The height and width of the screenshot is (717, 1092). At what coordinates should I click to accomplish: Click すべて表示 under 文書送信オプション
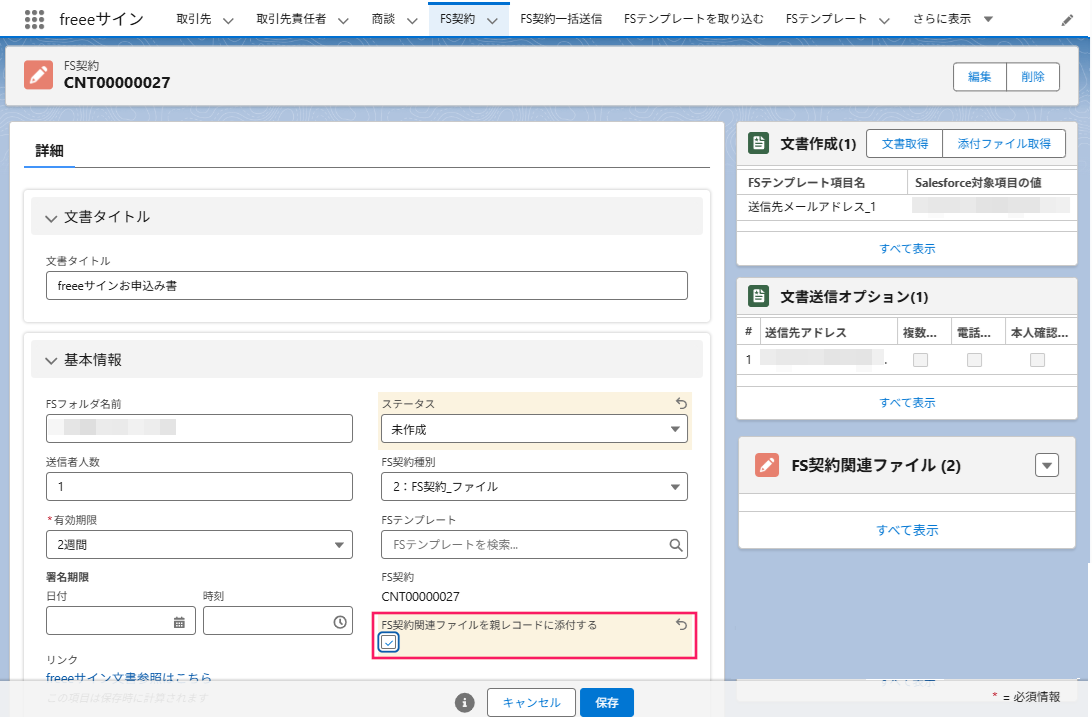tap(907, 402)
